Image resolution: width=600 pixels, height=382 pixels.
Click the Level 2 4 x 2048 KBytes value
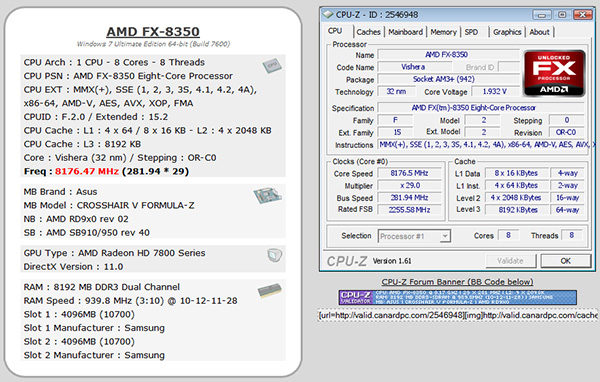(516, 198)
